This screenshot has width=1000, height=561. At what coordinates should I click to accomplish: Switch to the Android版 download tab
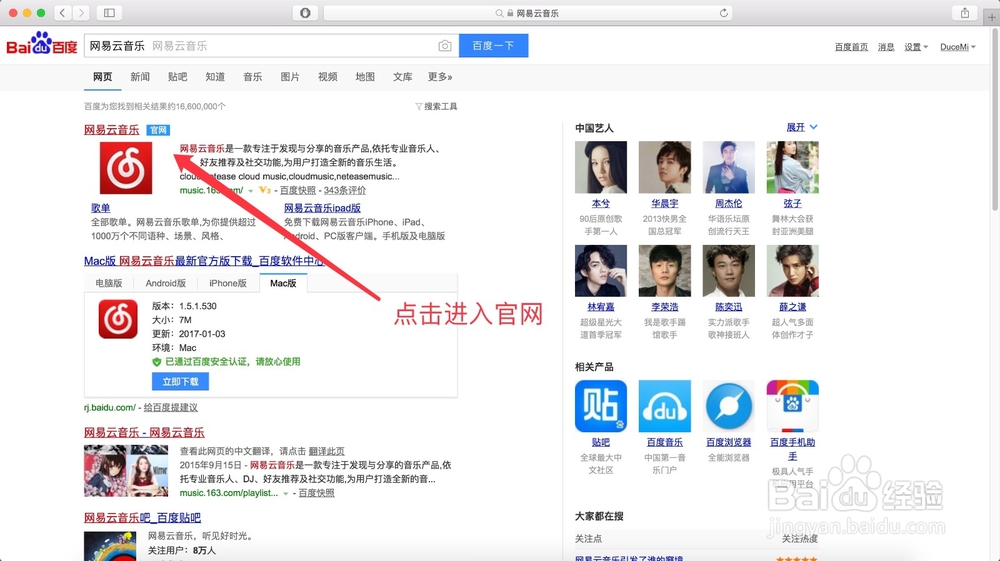coord(166,283)
